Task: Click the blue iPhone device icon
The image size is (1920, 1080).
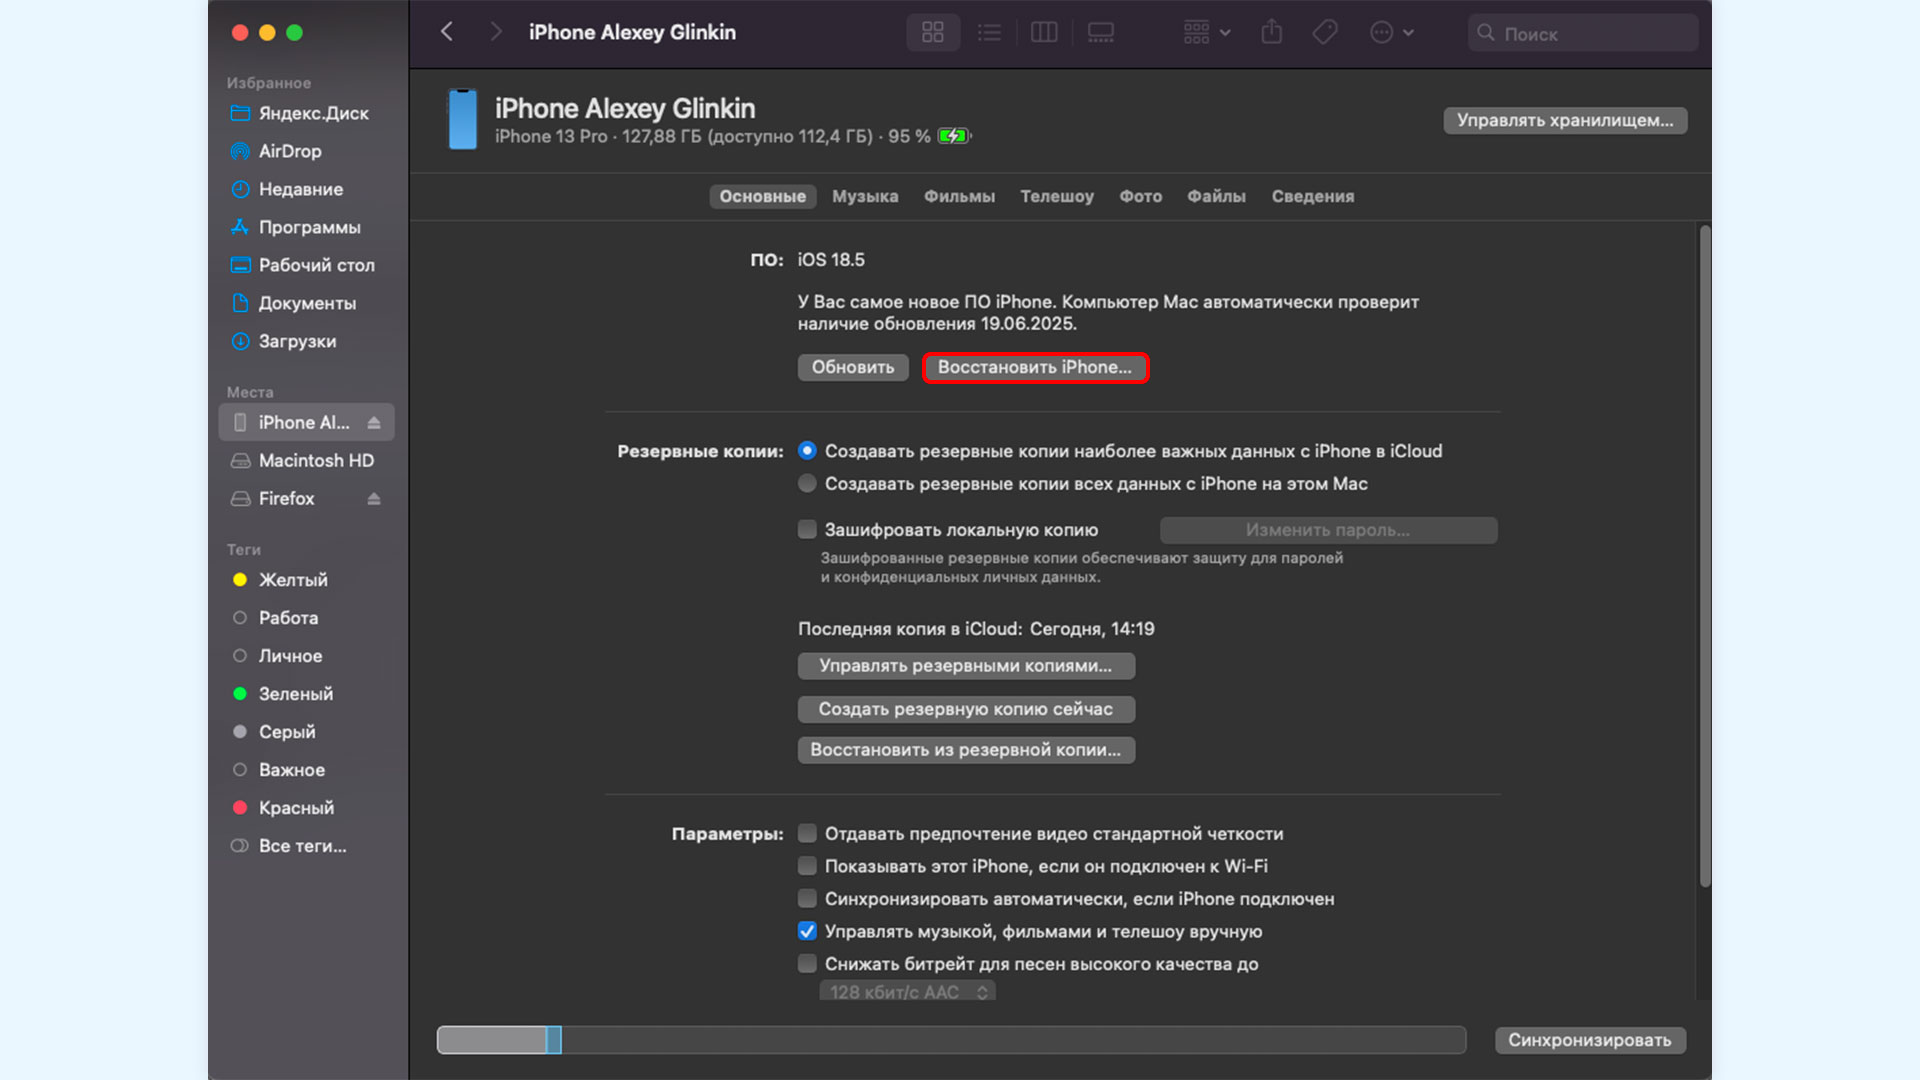Action: (462, 119)
